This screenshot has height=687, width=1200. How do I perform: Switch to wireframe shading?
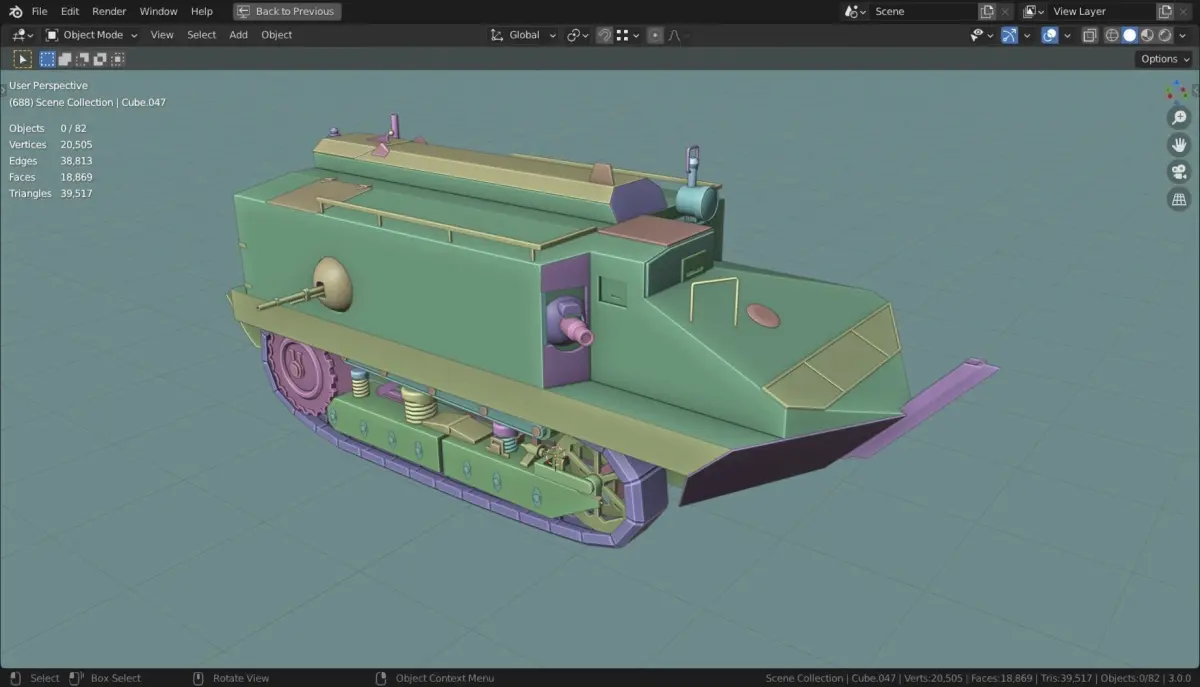[1112, 35]
